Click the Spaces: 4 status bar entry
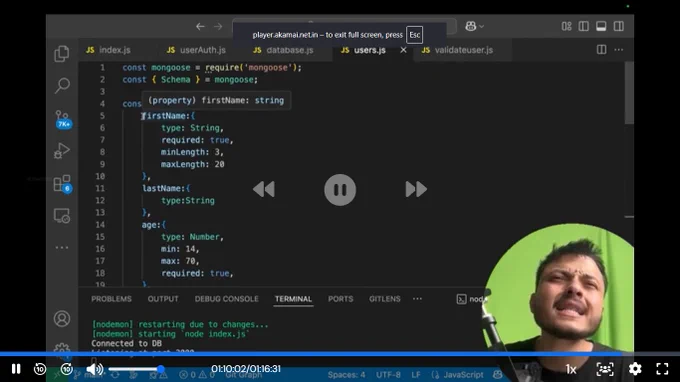This screenshot has height=382, width=680. coord(346,375)
